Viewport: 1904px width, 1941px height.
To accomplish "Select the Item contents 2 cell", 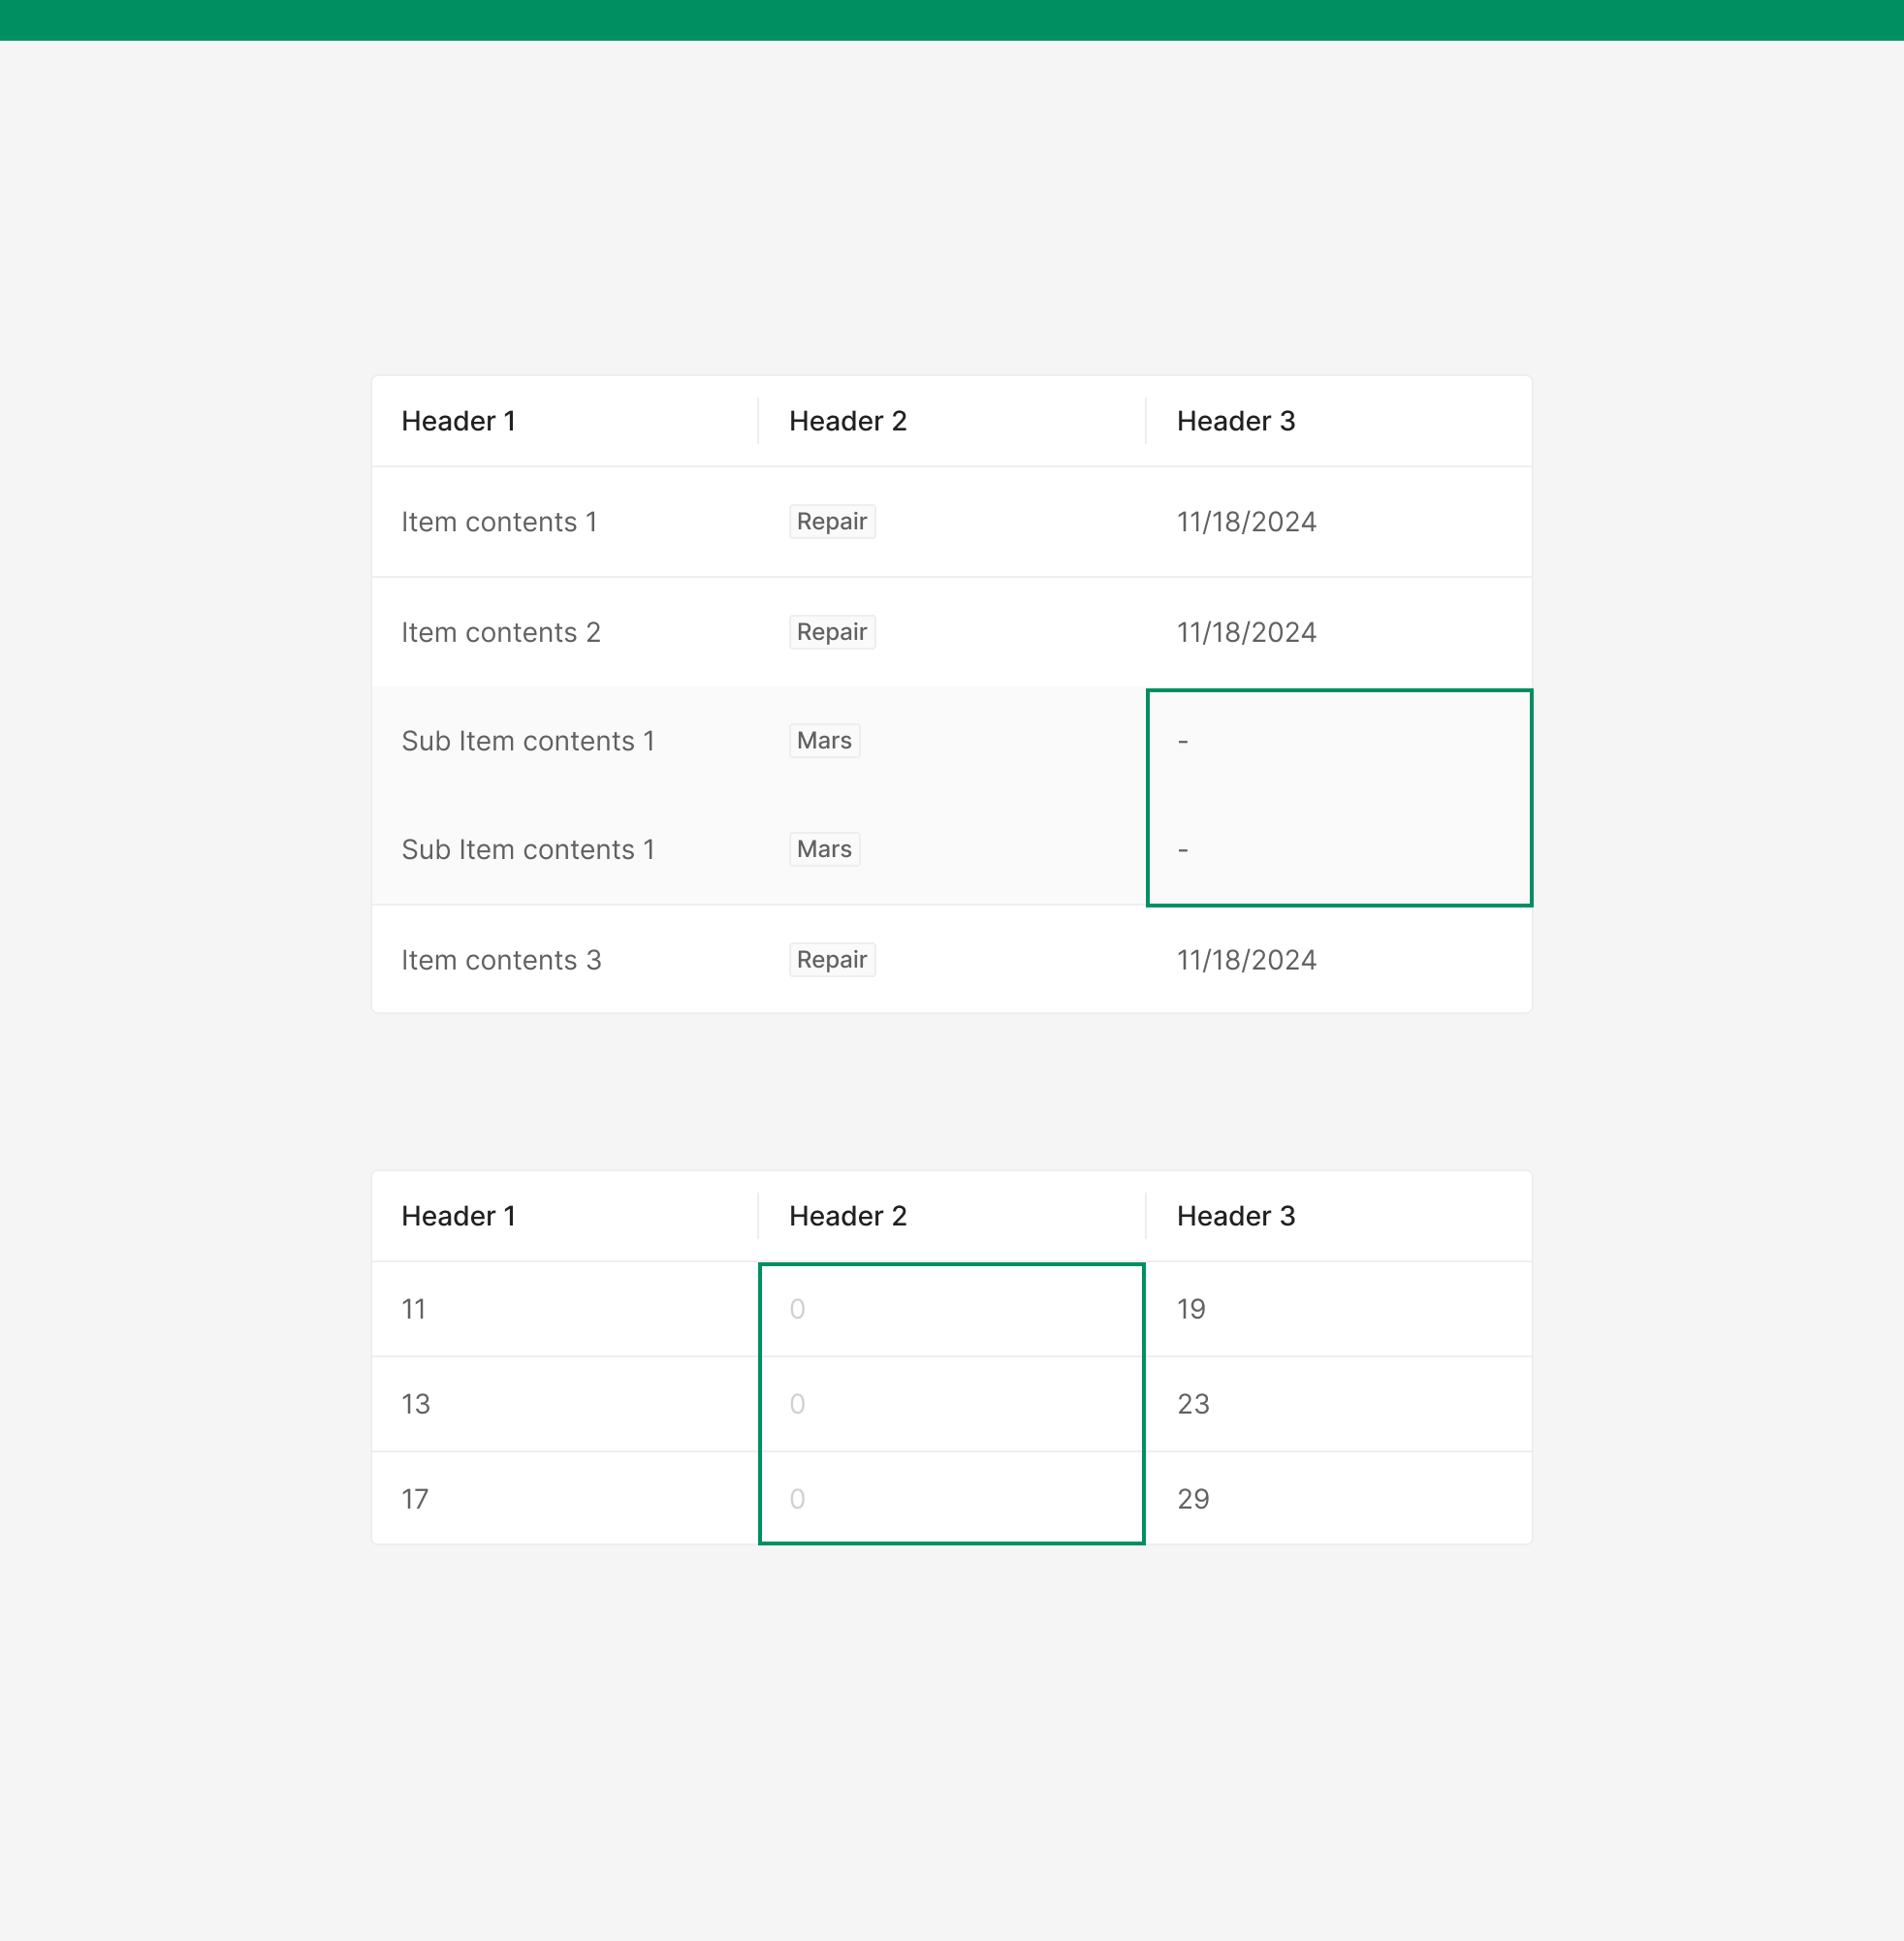I will point(500,632).
